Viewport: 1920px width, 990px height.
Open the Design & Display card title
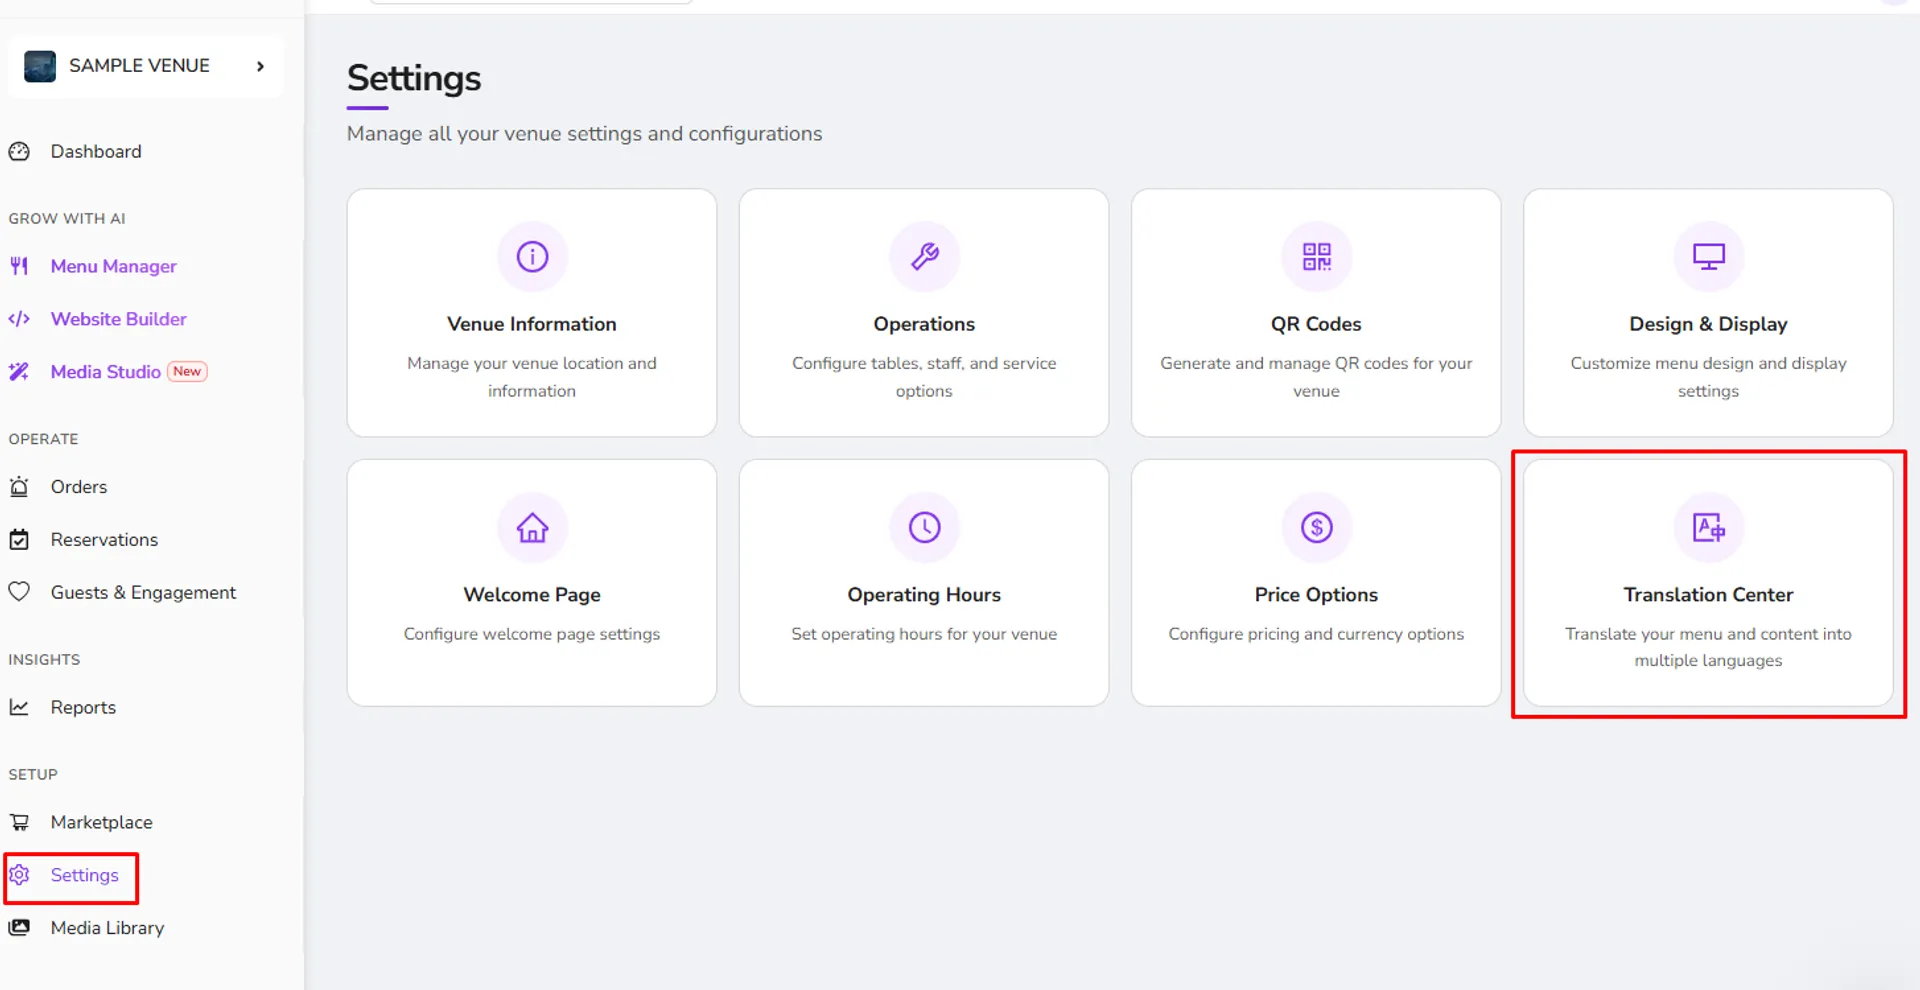pyautogui.click(x=1708, y=324)
